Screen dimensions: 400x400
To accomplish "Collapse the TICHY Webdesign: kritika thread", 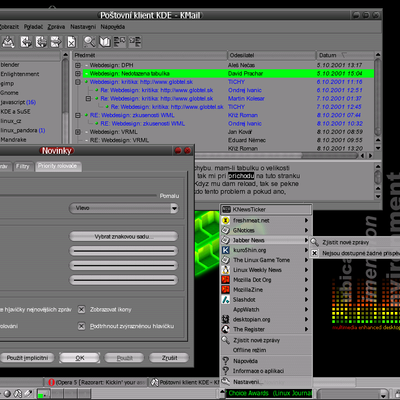I will (x=78, y=82).
